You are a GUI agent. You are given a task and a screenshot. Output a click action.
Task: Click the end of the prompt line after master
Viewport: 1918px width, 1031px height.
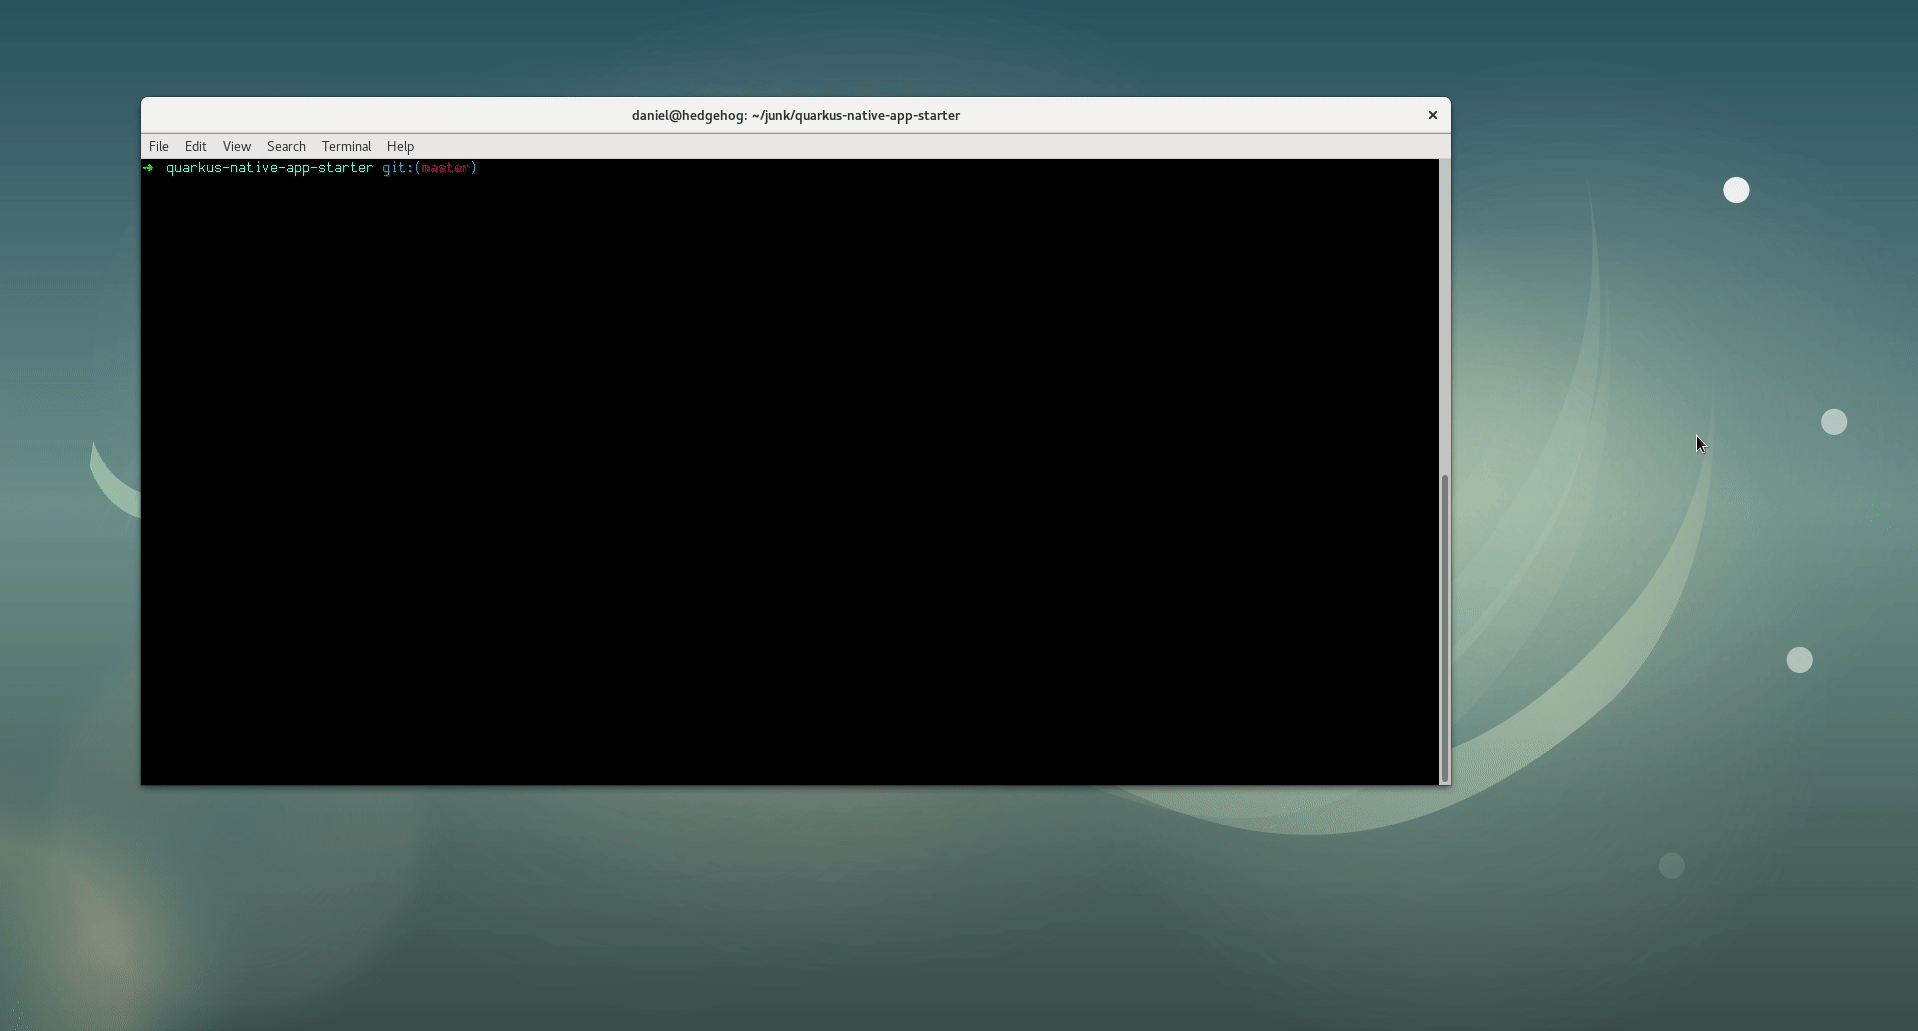point(480,167)
